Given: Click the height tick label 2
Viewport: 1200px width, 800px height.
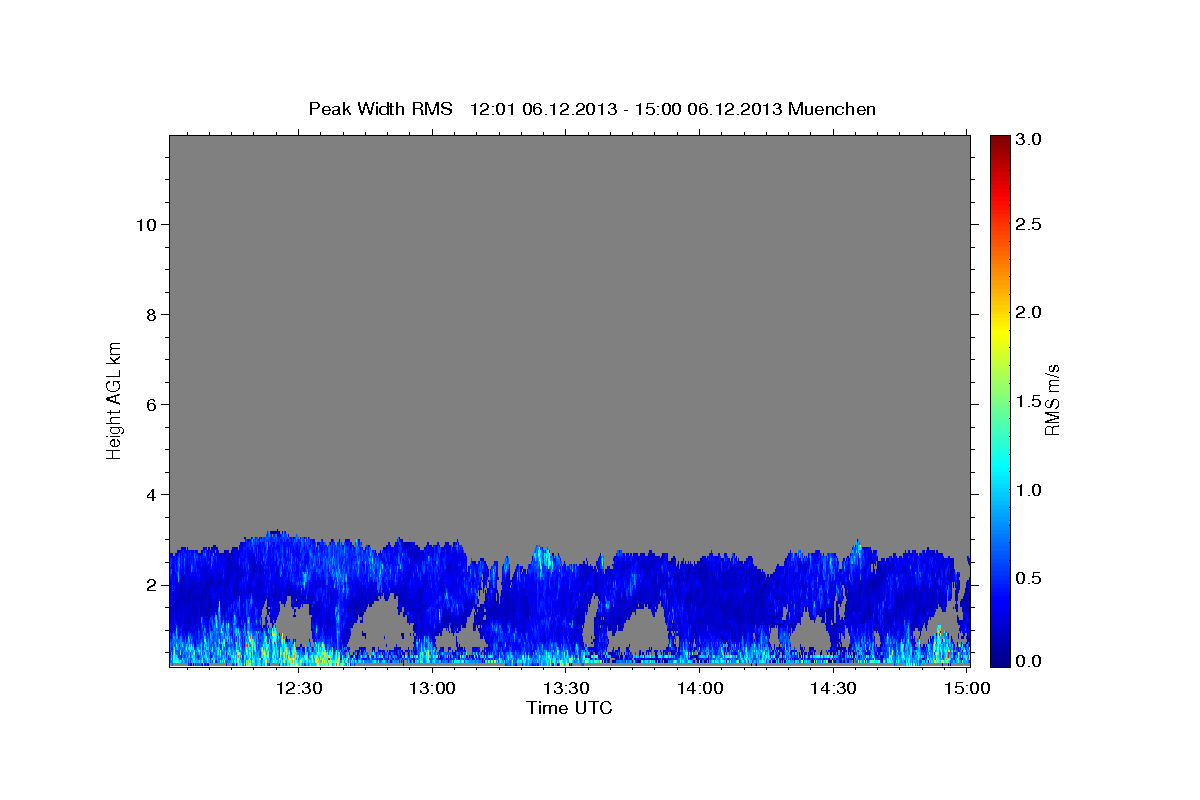Looking at the screenshot, I should tap(152, 585).
